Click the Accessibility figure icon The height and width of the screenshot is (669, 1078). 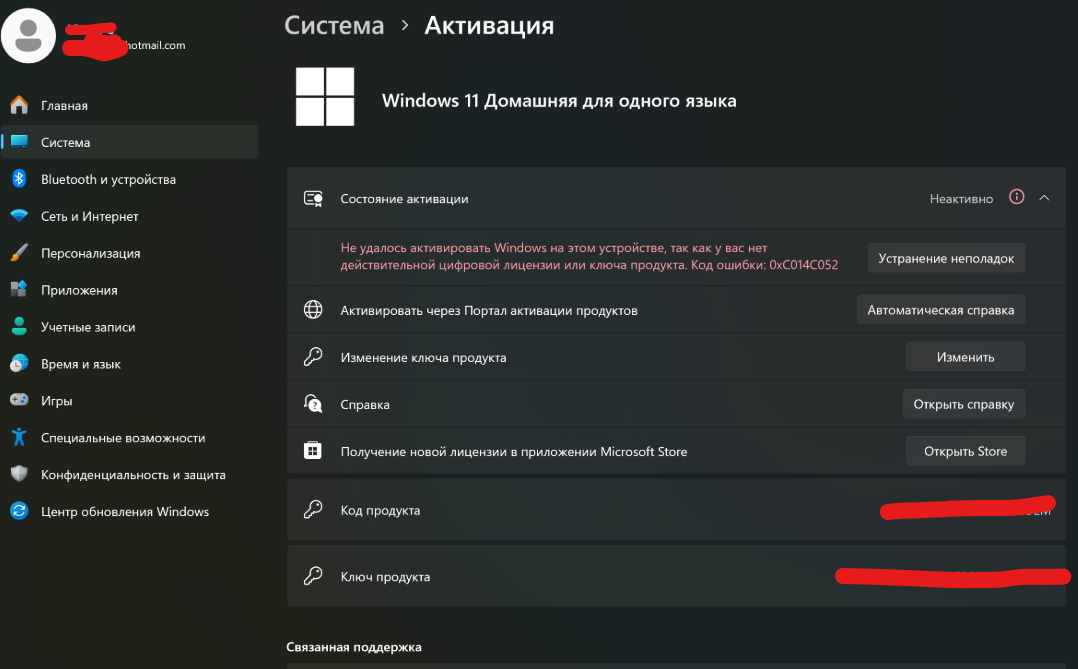coord(19,437)
